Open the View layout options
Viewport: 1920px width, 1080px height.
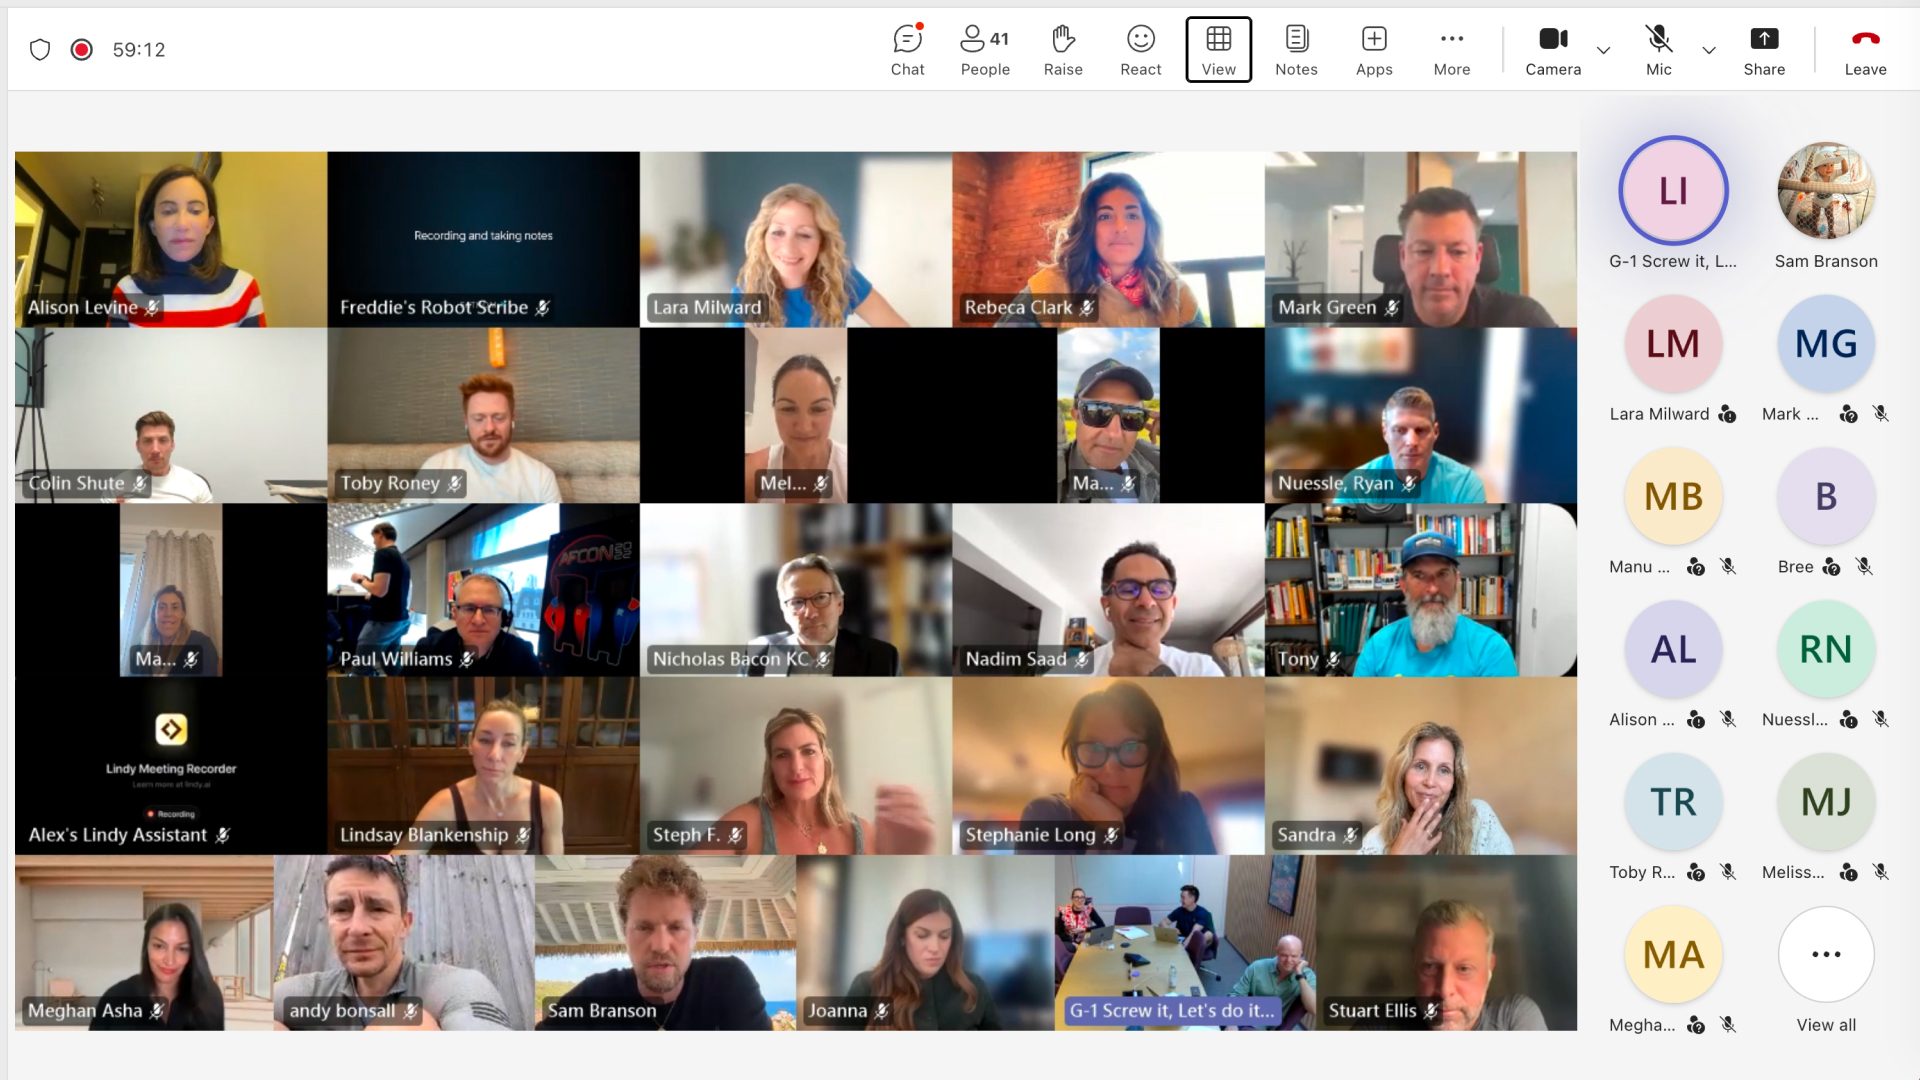tap(1218, 50)
